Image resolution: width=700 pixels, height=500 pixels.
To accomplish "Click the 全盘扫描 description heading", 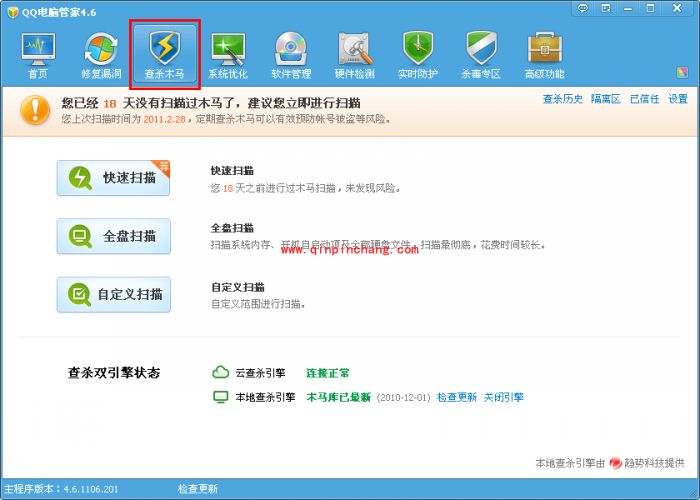I will point(232,228).
